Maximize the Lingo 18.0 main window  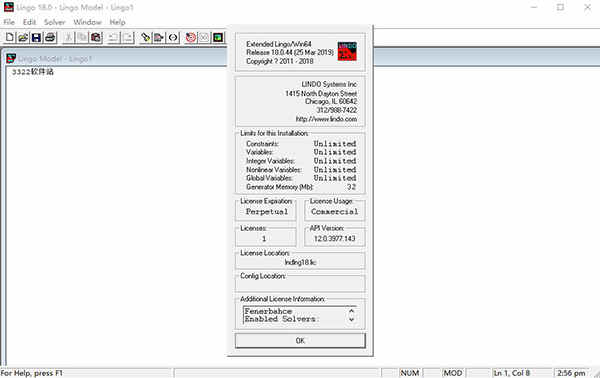pos(560,7)
